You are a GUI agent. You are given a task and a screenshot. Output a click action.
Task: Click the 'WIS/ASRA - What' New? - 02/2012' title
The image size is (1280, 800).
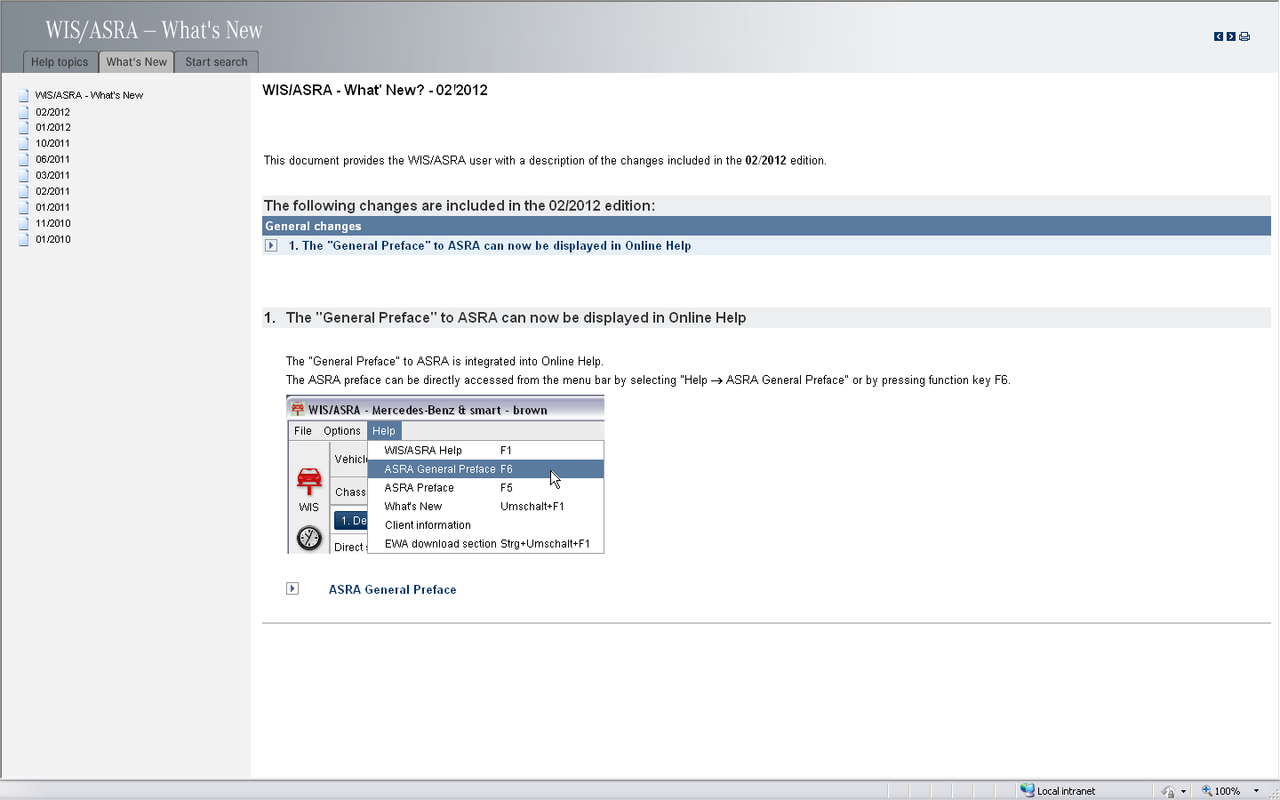pyautogui.click(x=375, y=90)
